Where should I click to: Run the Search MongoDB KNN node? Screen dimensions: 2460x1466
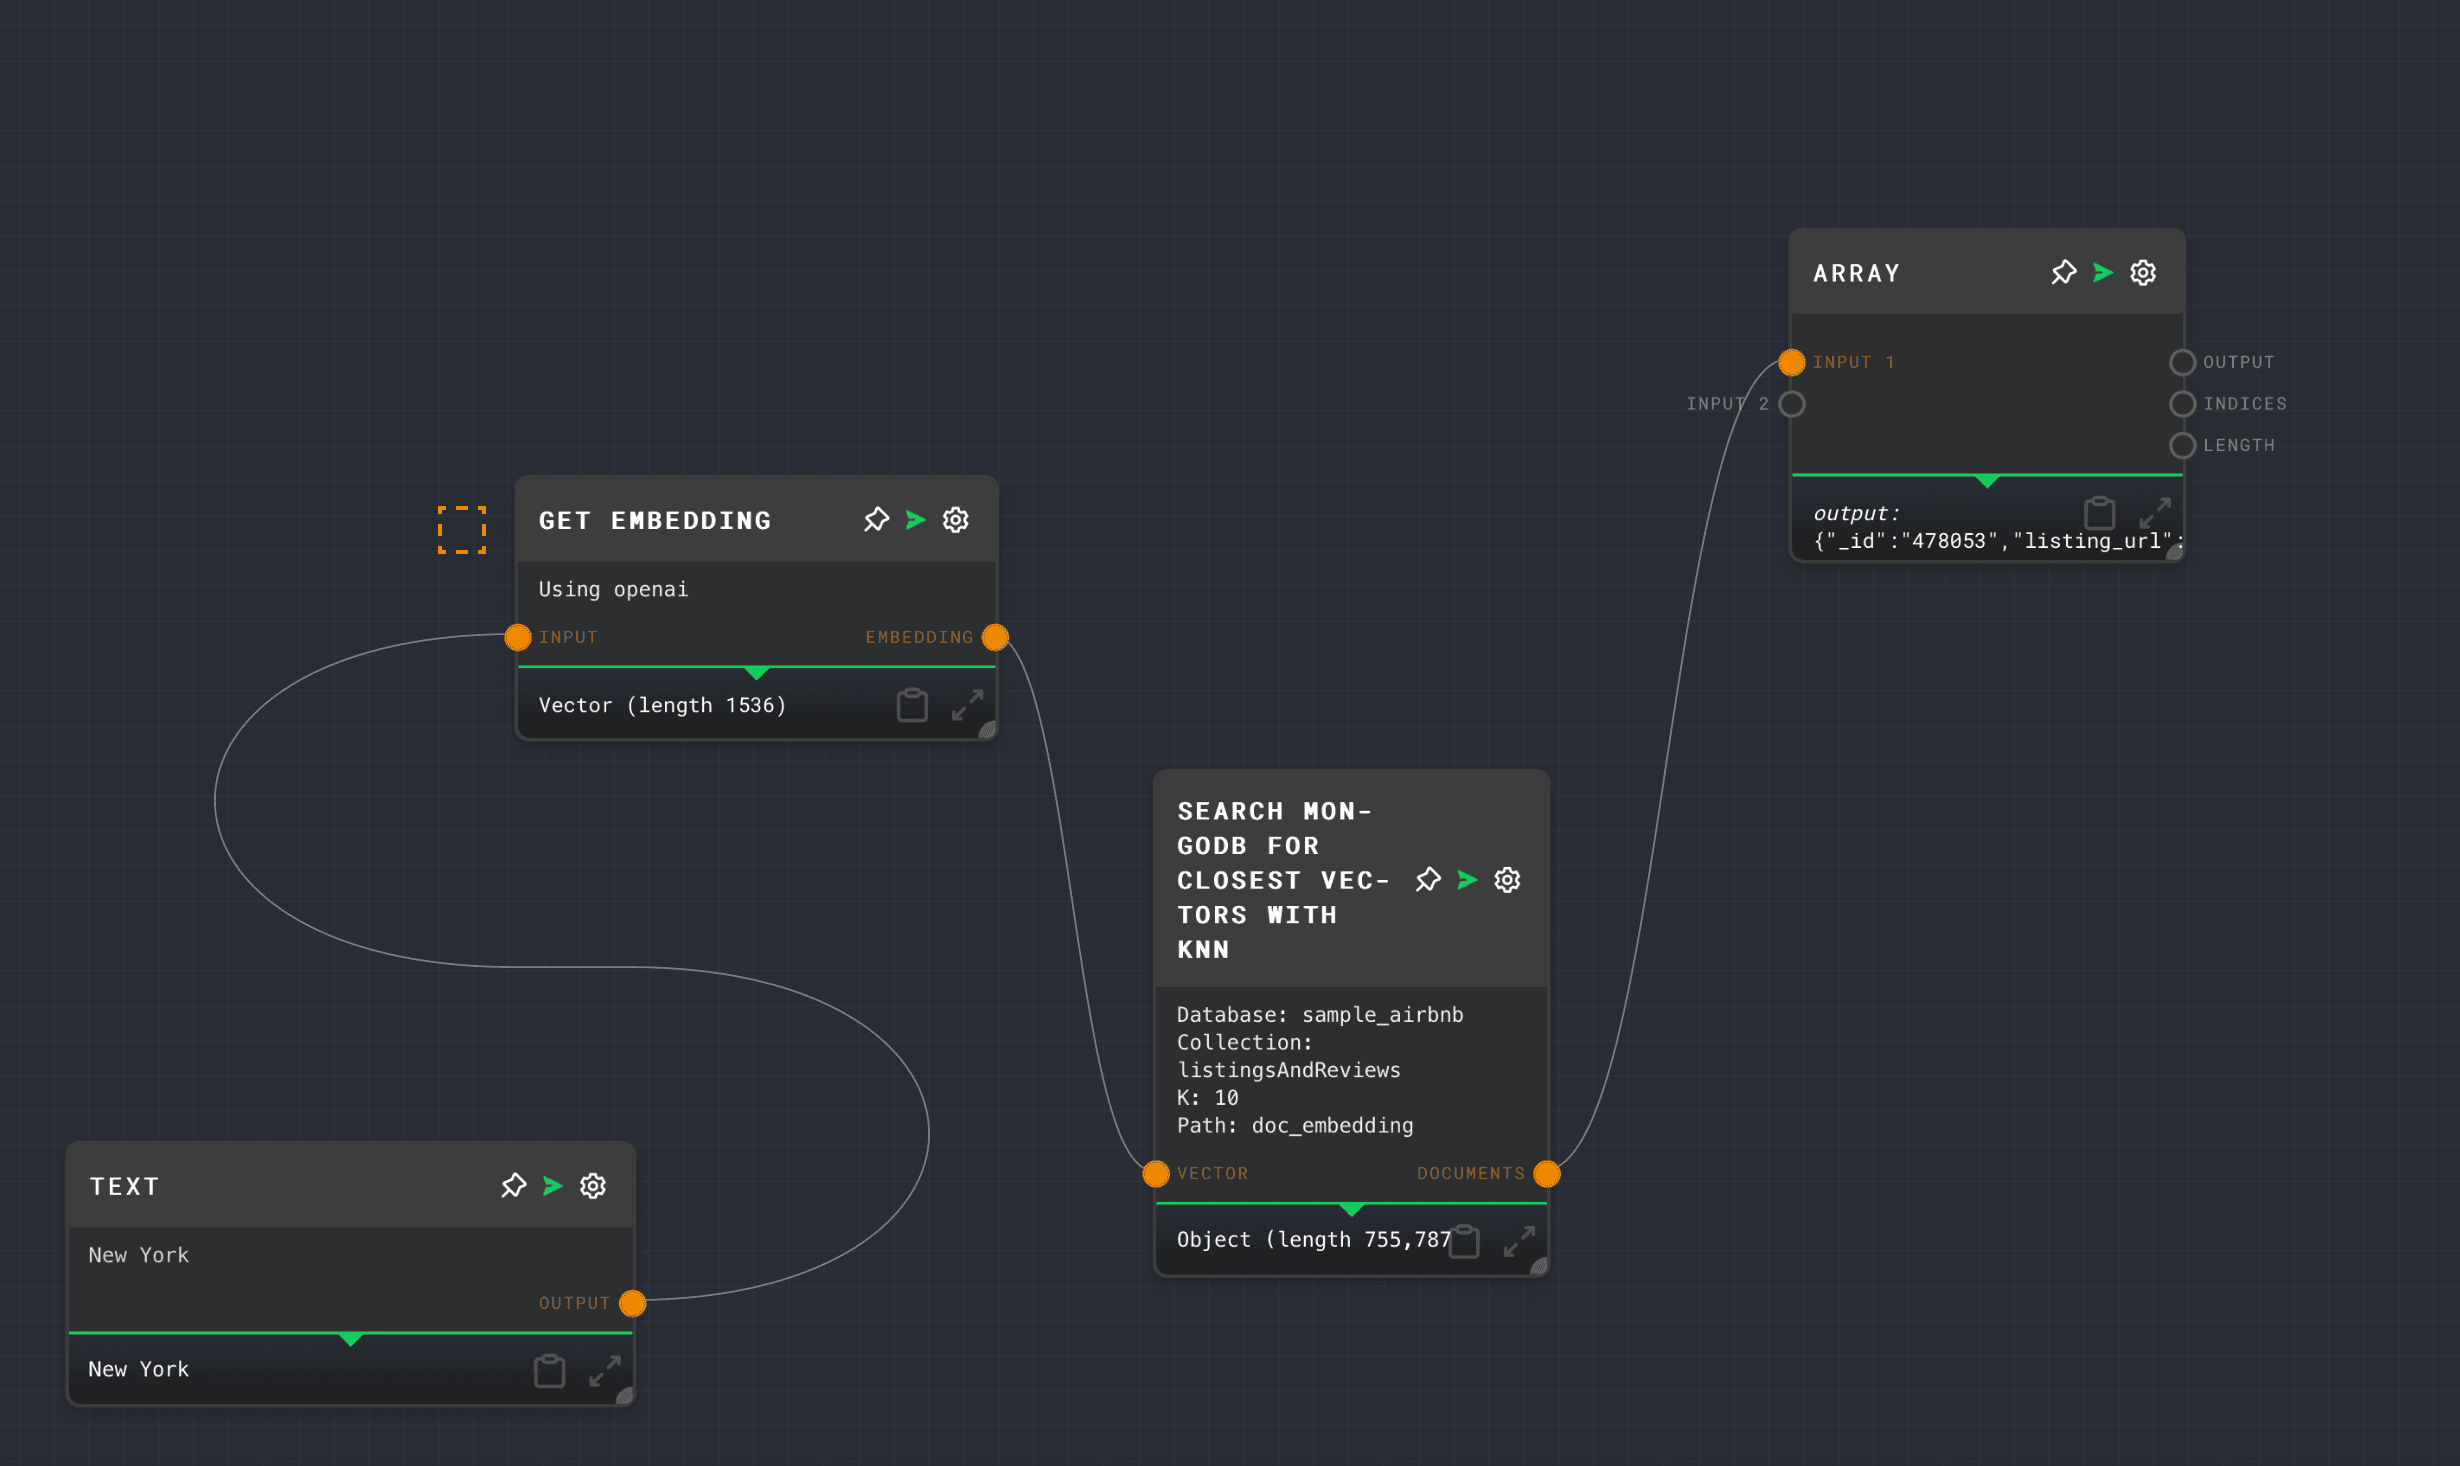pos(1467,880)
